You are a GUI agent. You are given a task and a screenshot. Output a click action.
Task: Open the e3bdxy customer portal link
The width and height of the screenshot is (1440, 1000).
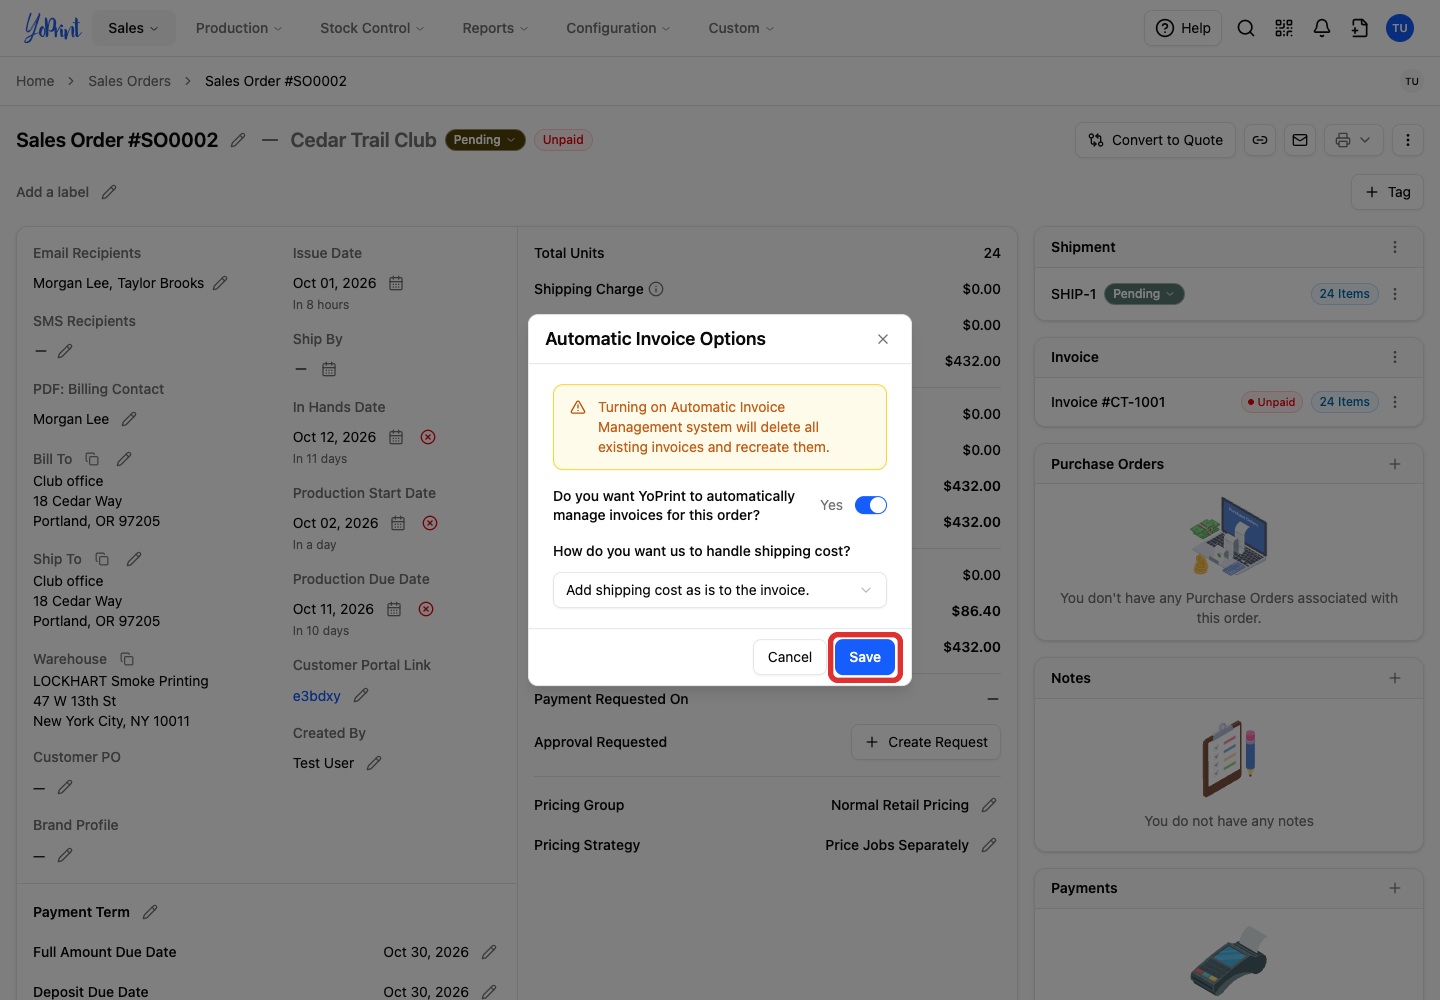point(316,696)
